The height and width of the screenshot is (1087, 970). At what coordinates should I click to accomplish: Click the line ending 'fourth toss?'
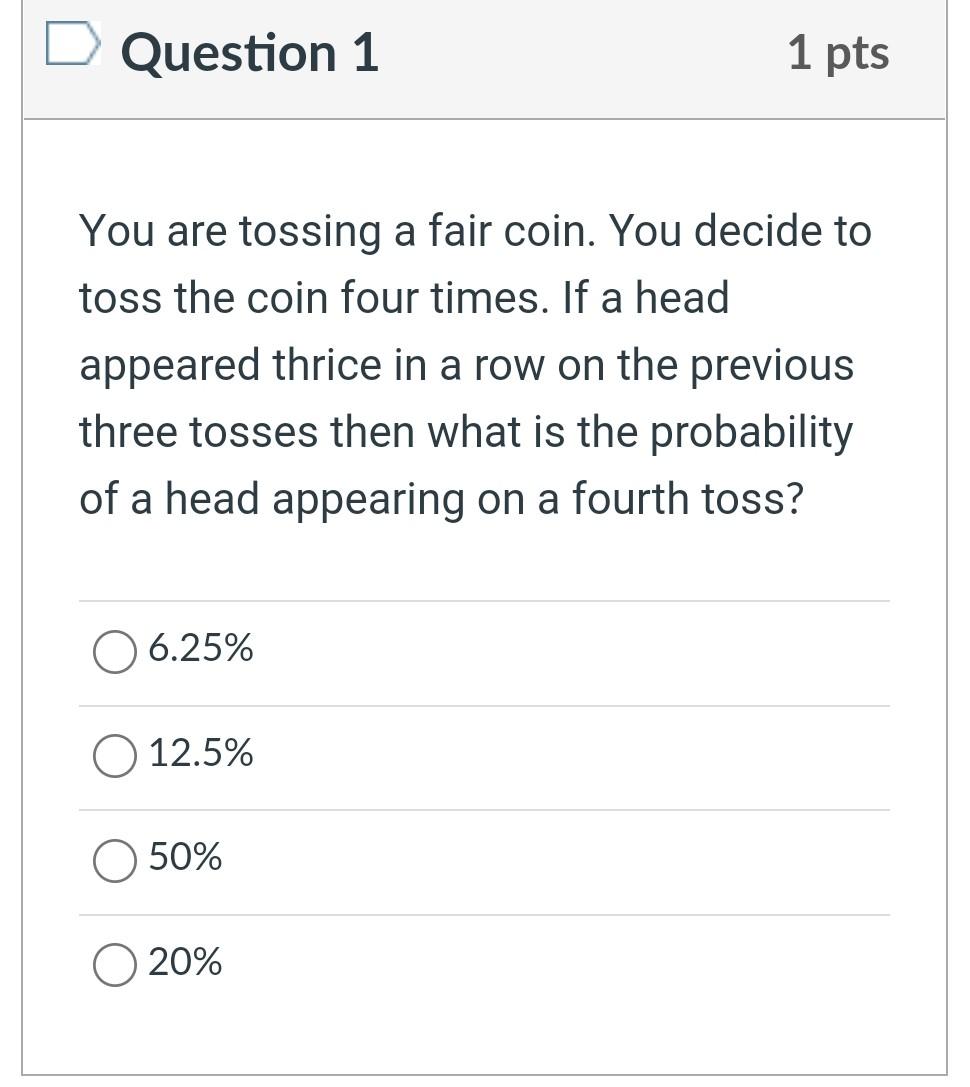(441, 499)
